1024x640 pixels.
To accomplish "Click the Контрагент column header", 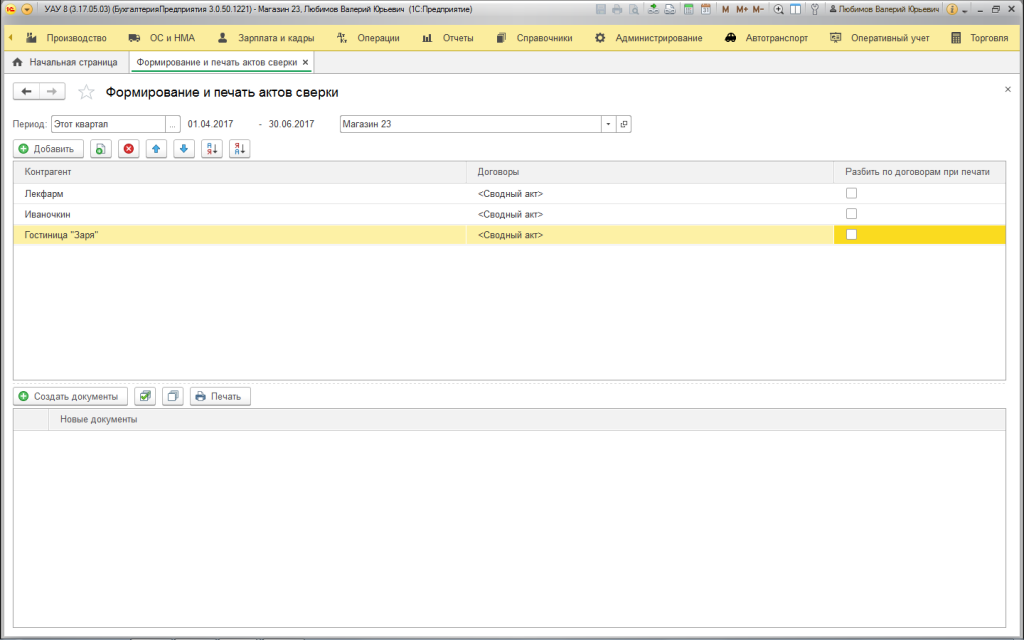I will (240, 172).
